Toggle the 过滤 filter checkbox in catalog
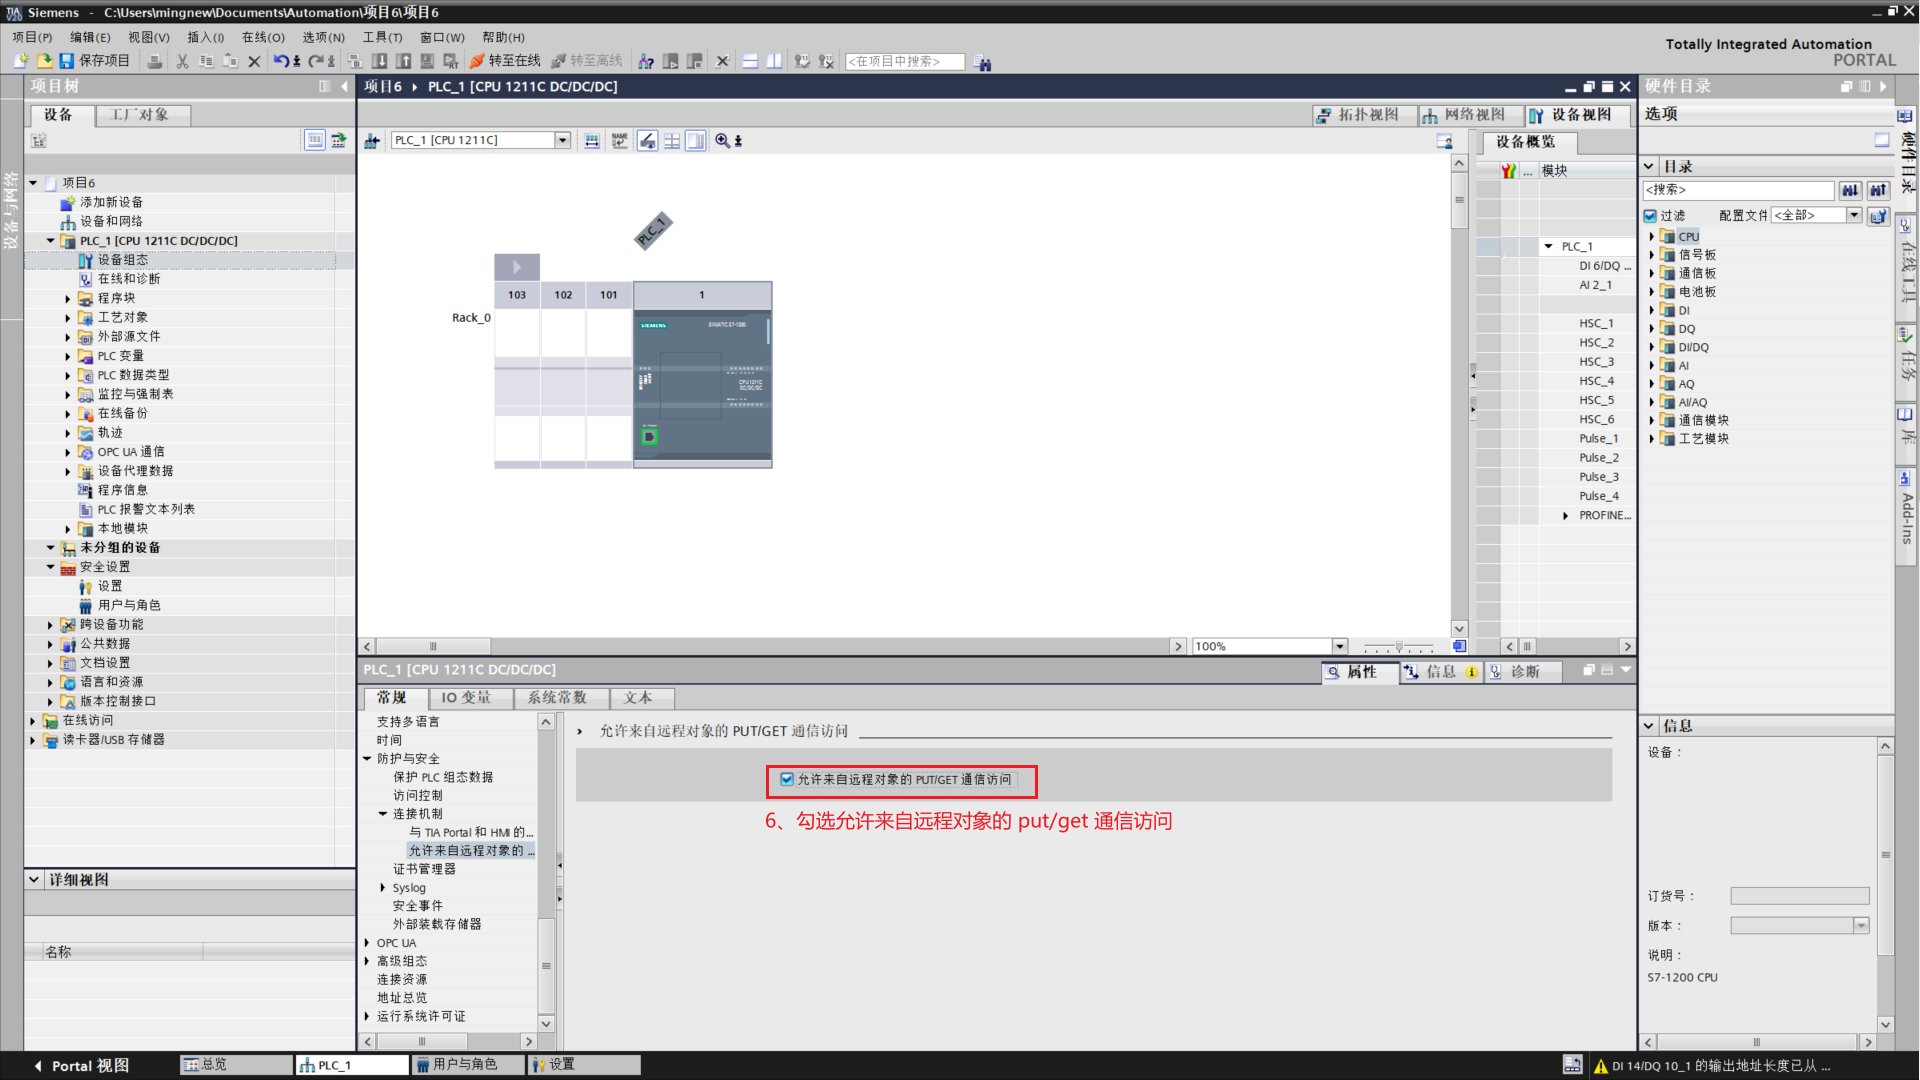Screen dimensions: 1920x1080 pos(1651,216)
